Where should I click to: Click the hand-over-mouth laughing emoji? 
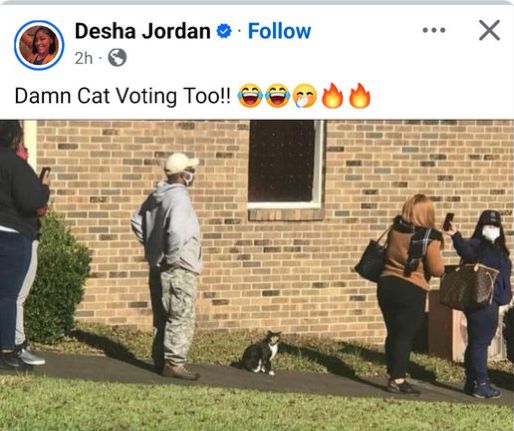[x=305, y=96]
